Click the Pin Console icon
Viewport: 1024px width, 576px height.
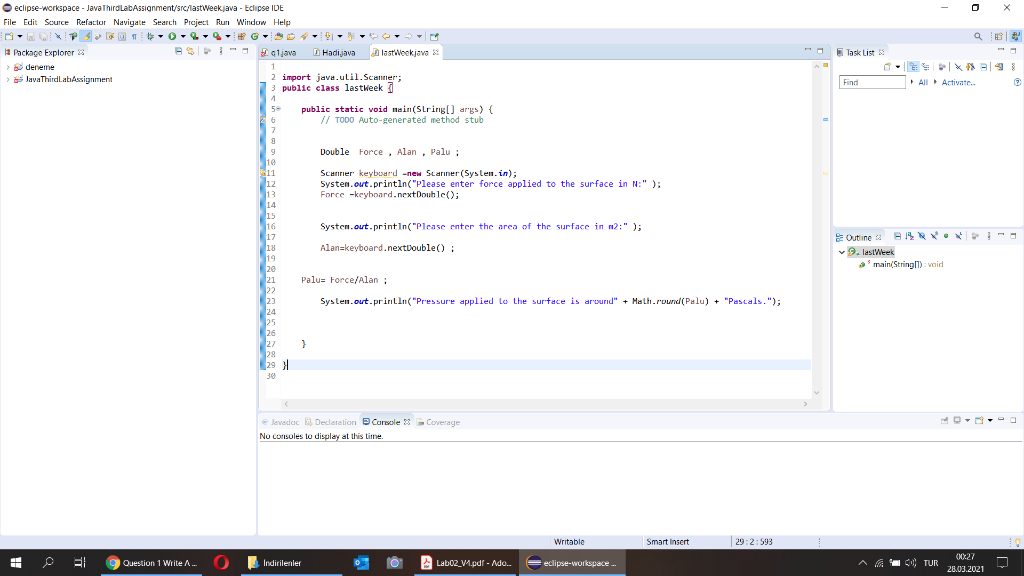944,421
